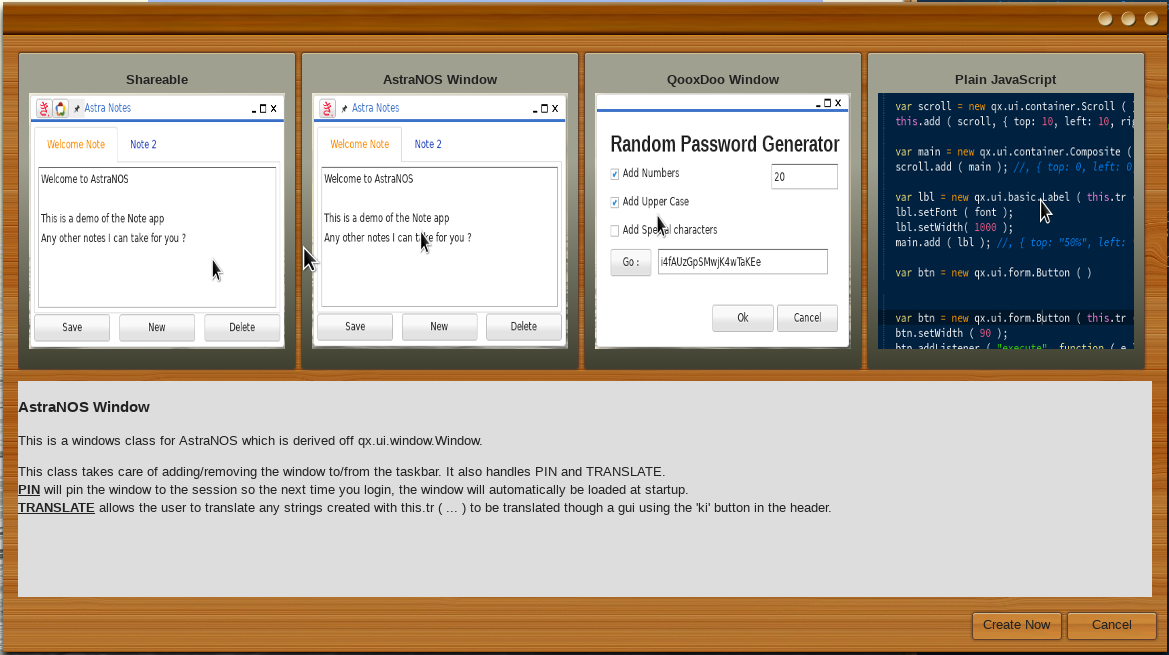The width and height of the screenshot is (1169, 655).
Task: Select the QooxDoo Window template card title
Action: (x=723, y=80)
